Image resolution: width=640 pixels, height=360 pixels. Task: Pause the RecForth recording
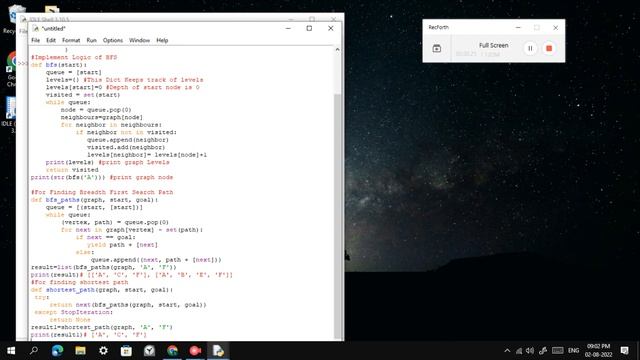(530, 49)
